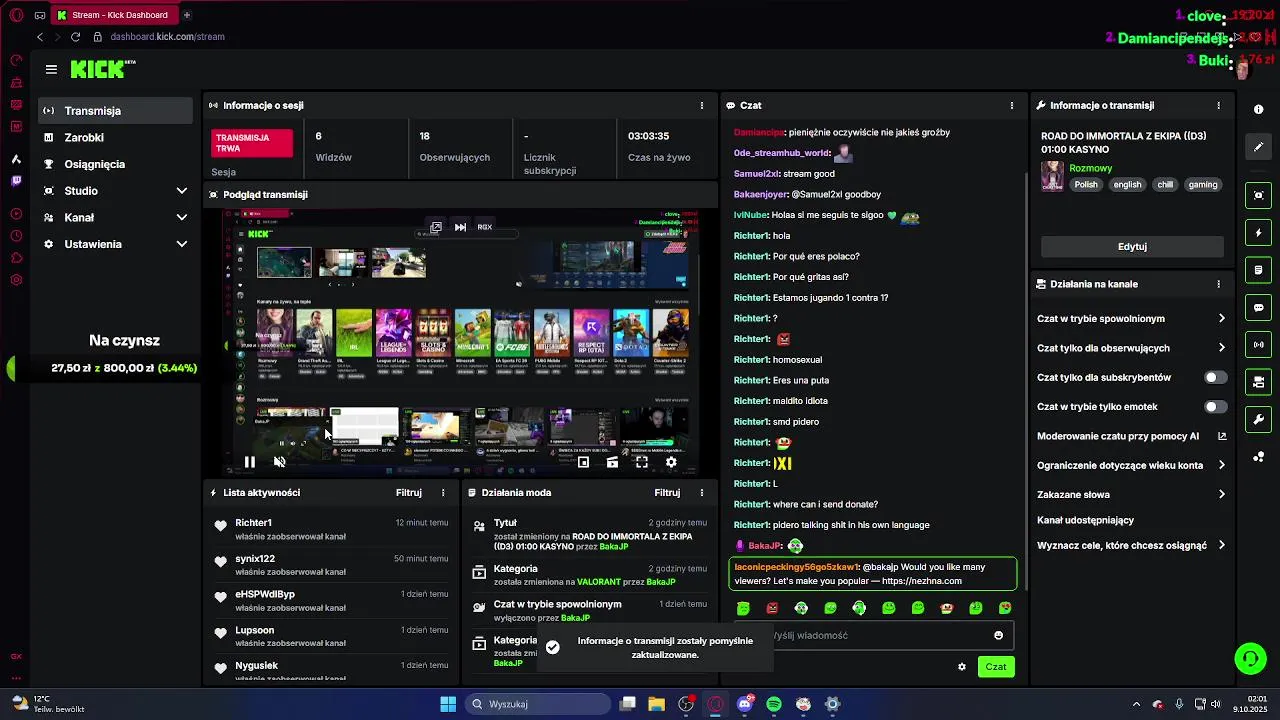Open the hamburger menu beside Kick logo

[51, 69]
